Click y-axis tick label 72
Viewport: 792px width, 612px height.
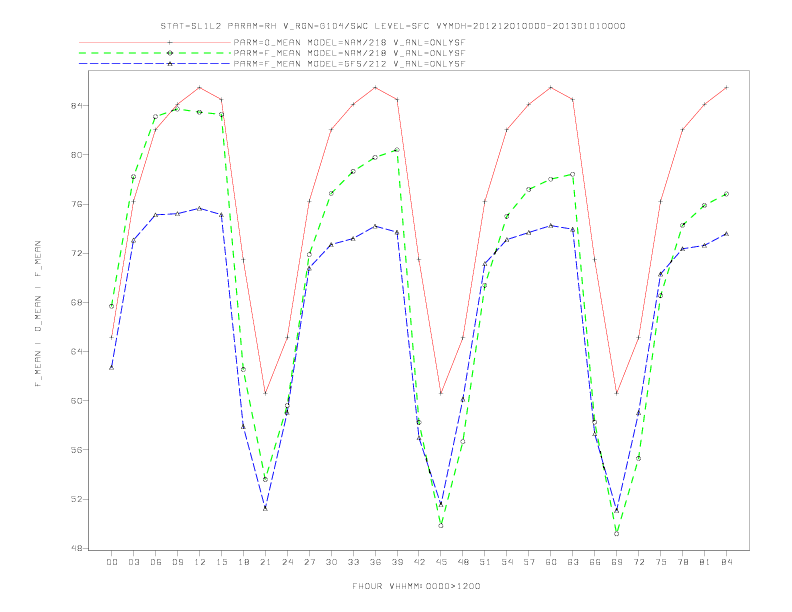tap(78, 253)
